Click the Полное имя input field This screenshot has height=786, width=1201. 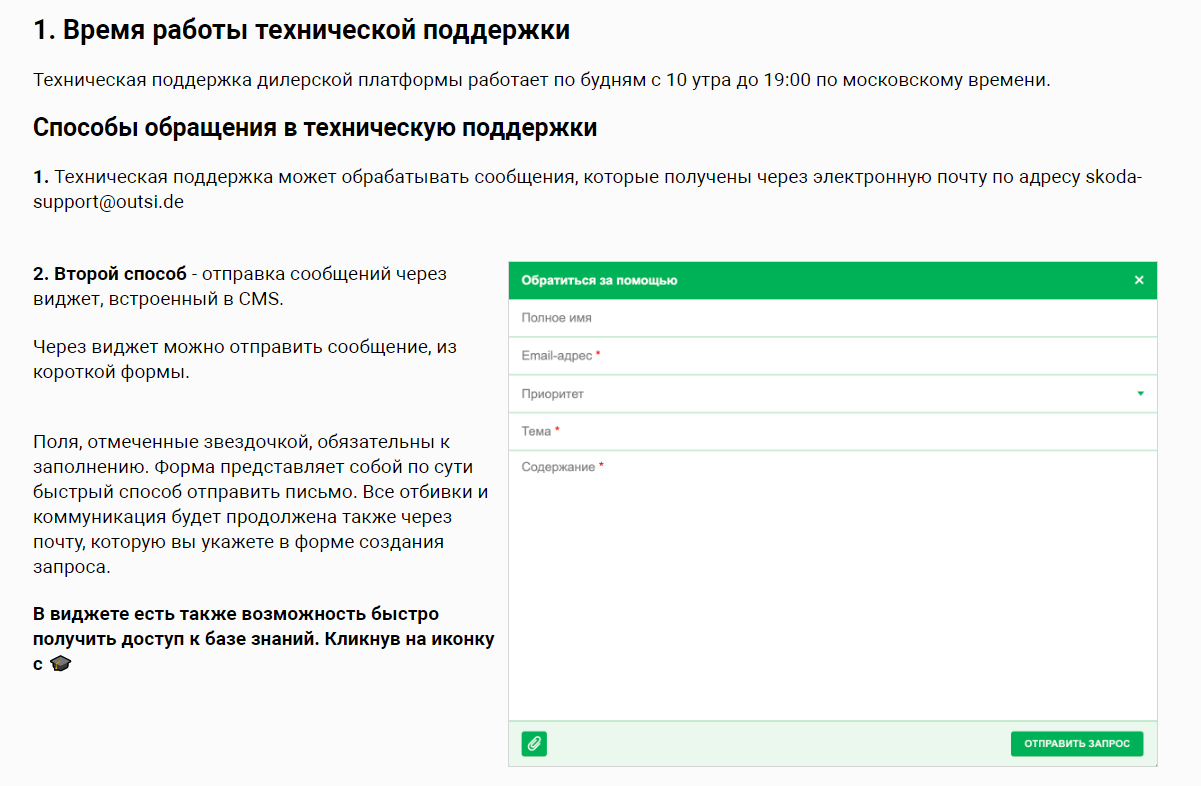pyautogui.click(x=833, y=318)
